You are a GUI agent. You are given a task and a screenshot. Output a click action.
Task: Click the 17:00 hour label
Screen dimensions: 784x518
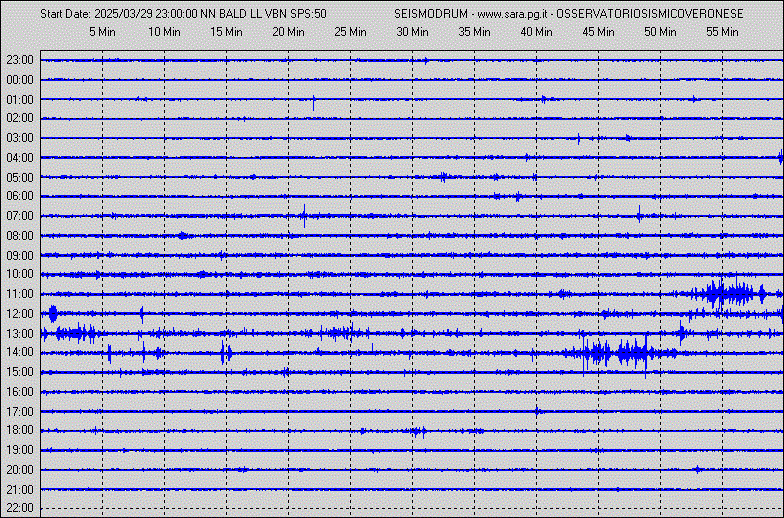(x=20, y=412)
